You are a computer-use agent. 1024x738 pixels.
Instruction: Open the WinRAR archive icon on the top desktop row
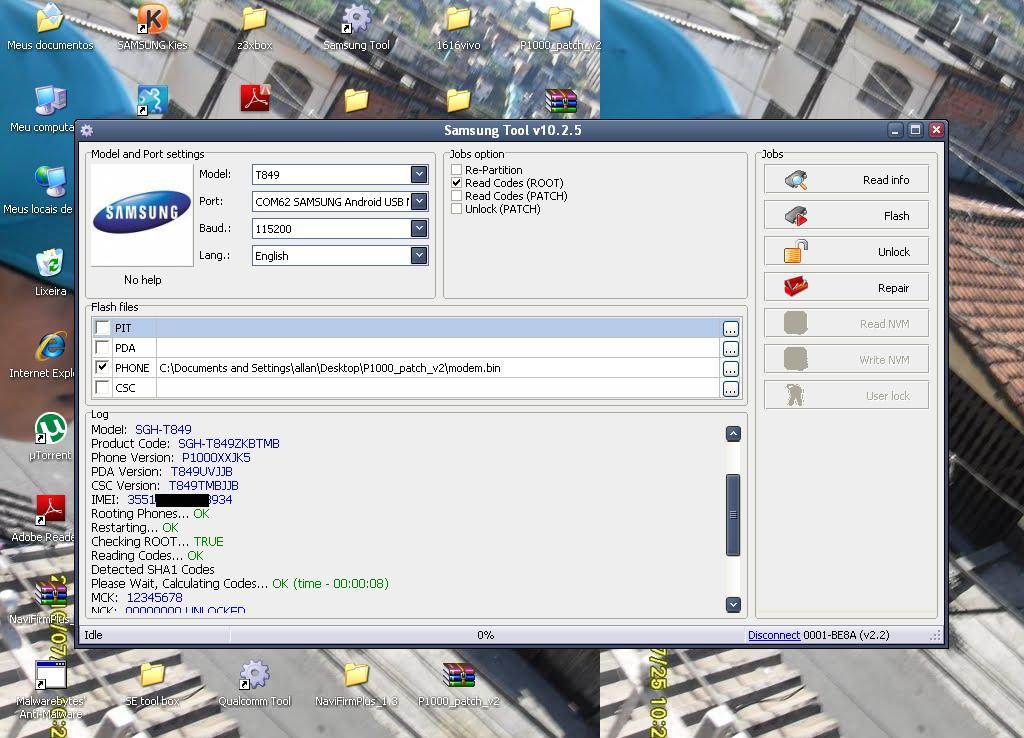561,101
